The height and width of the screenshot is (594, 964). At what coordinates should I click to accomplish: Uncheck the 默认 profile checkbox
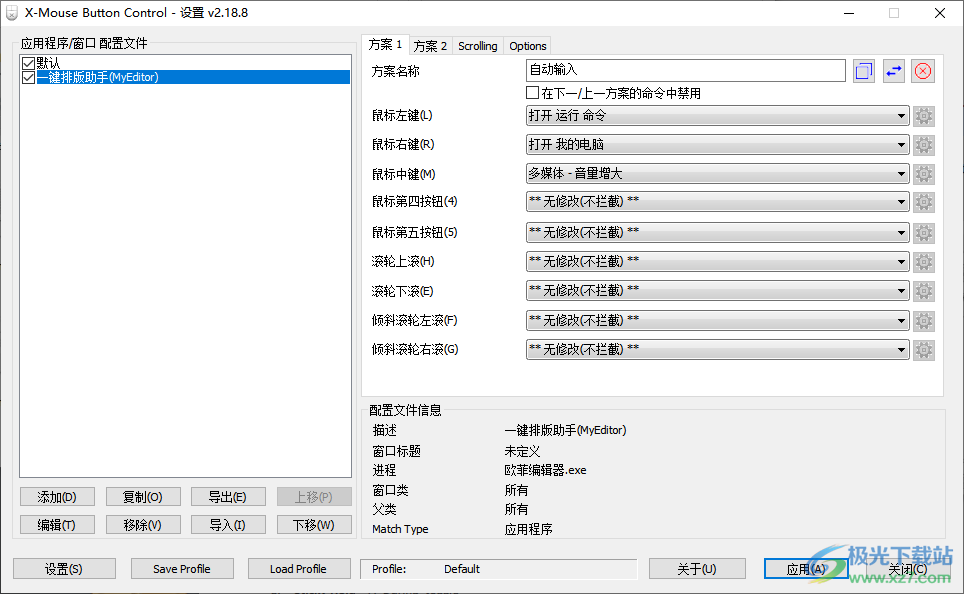(x=28, y=61)
